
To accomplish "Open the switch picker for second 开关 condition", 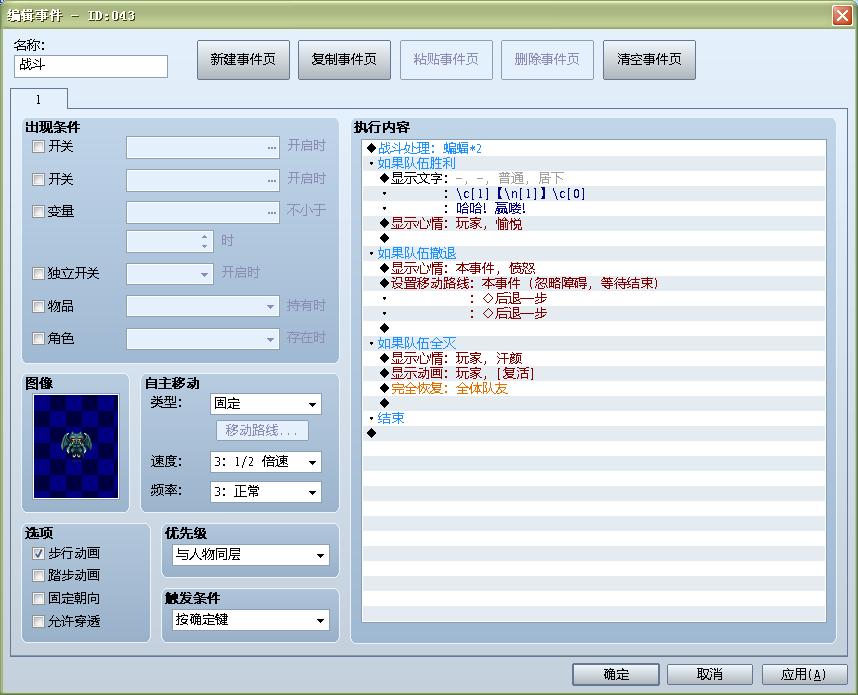I will pyautogui.click(x=270, y=179).
